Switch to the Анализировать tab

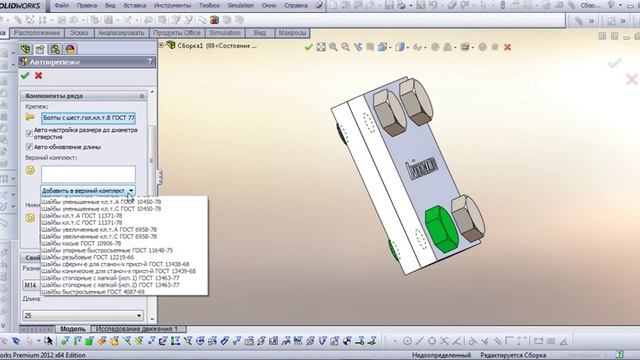pyautogui.click(x=121, y=33)
